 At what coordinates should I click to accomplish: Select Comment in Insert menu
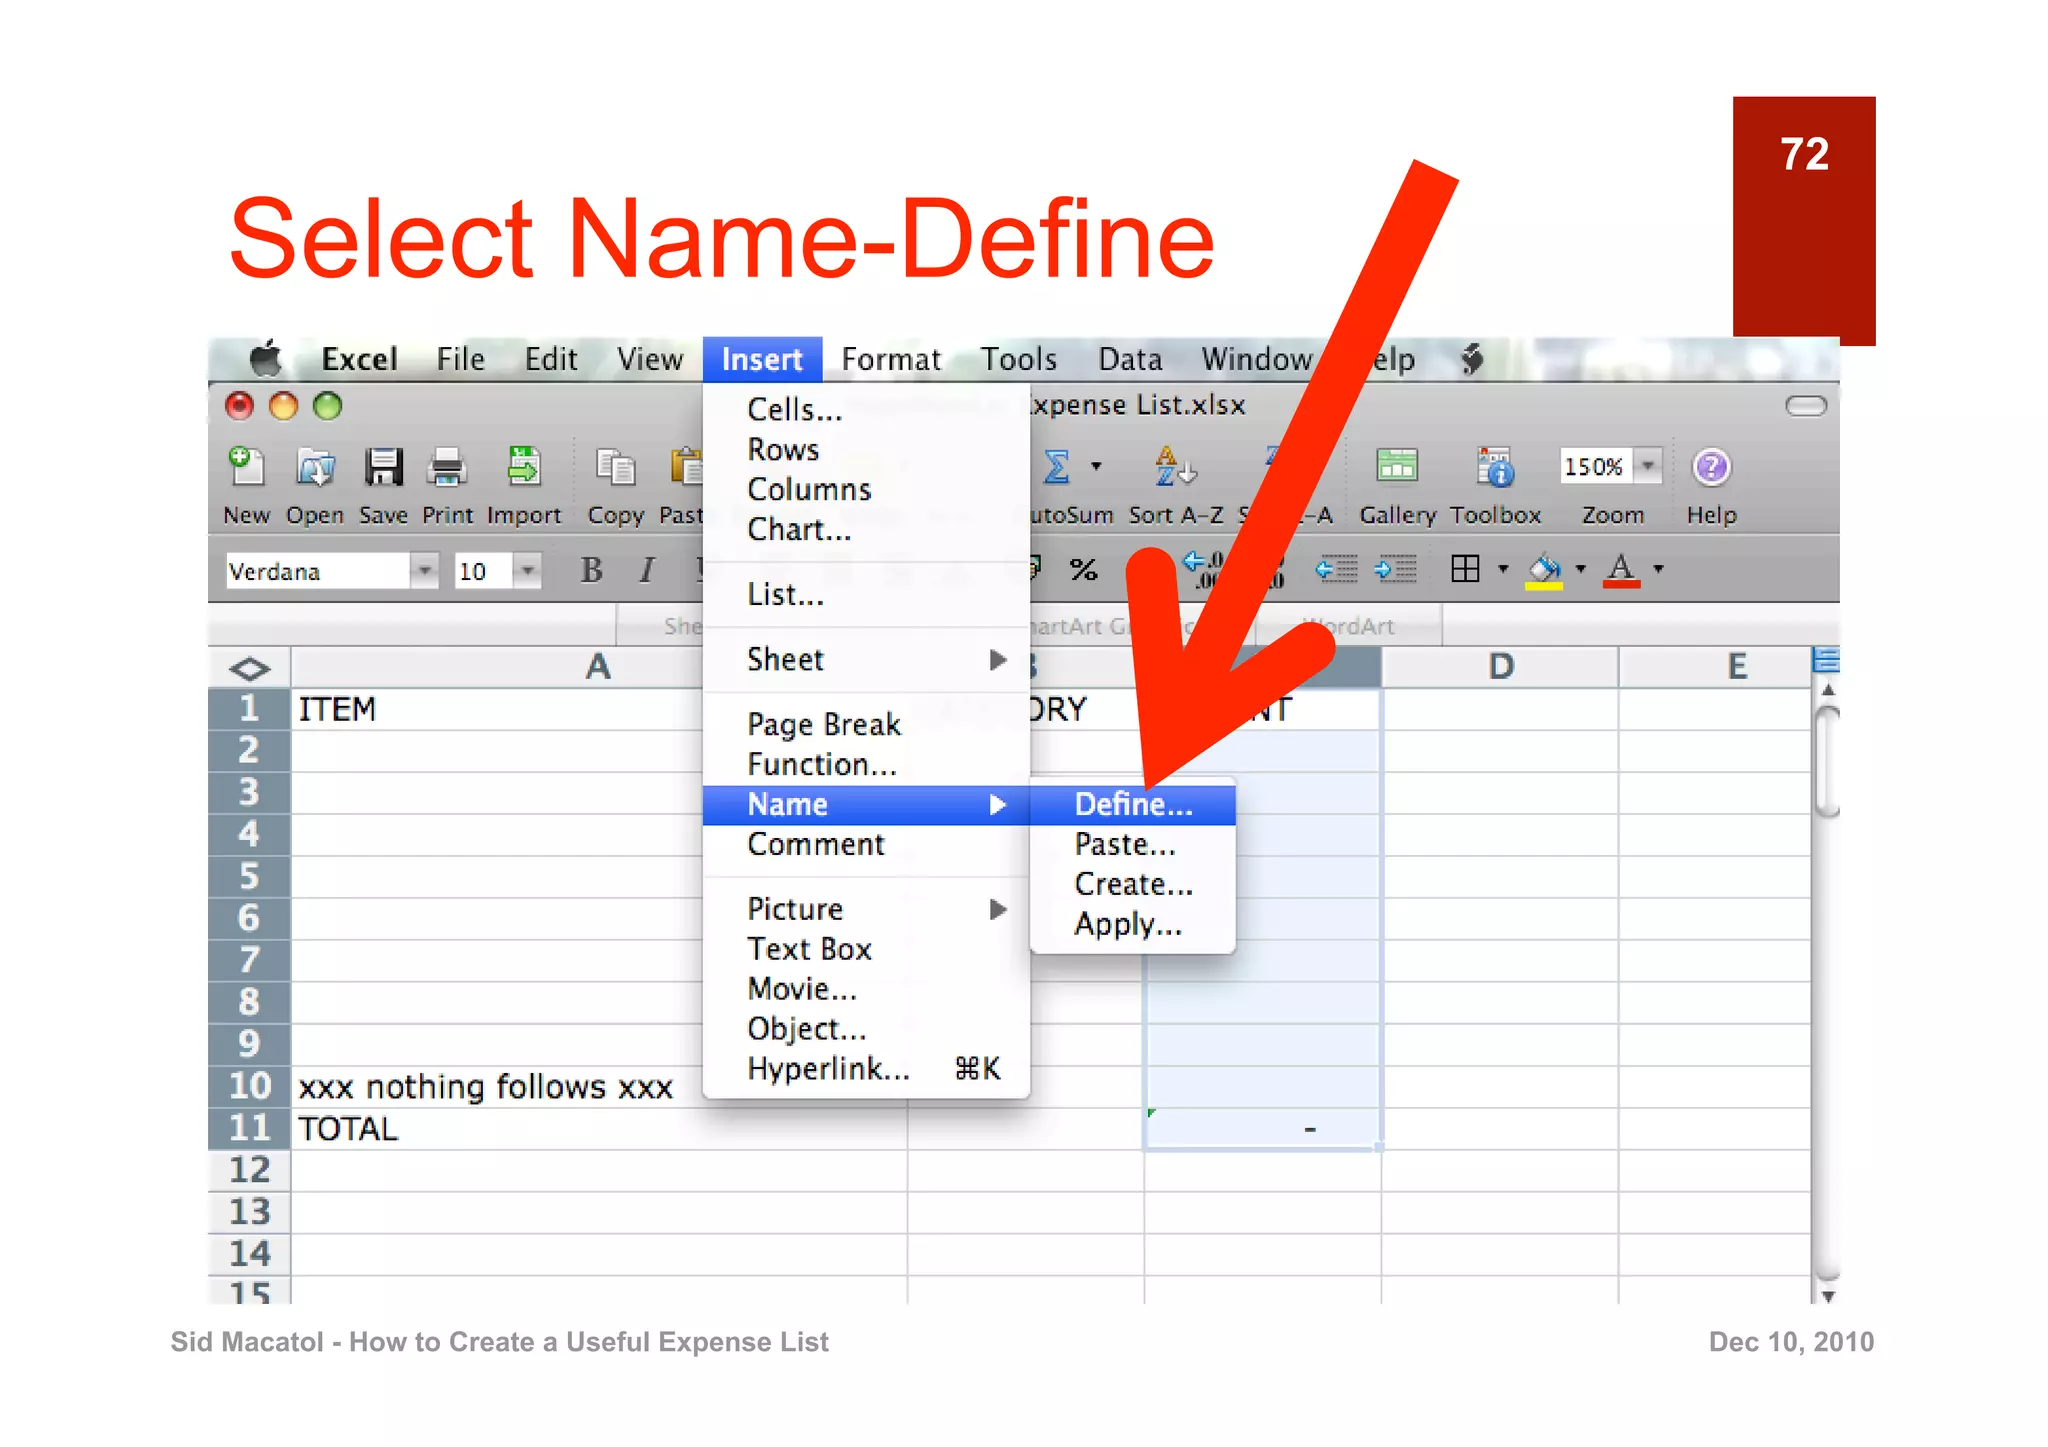(866, 845)
